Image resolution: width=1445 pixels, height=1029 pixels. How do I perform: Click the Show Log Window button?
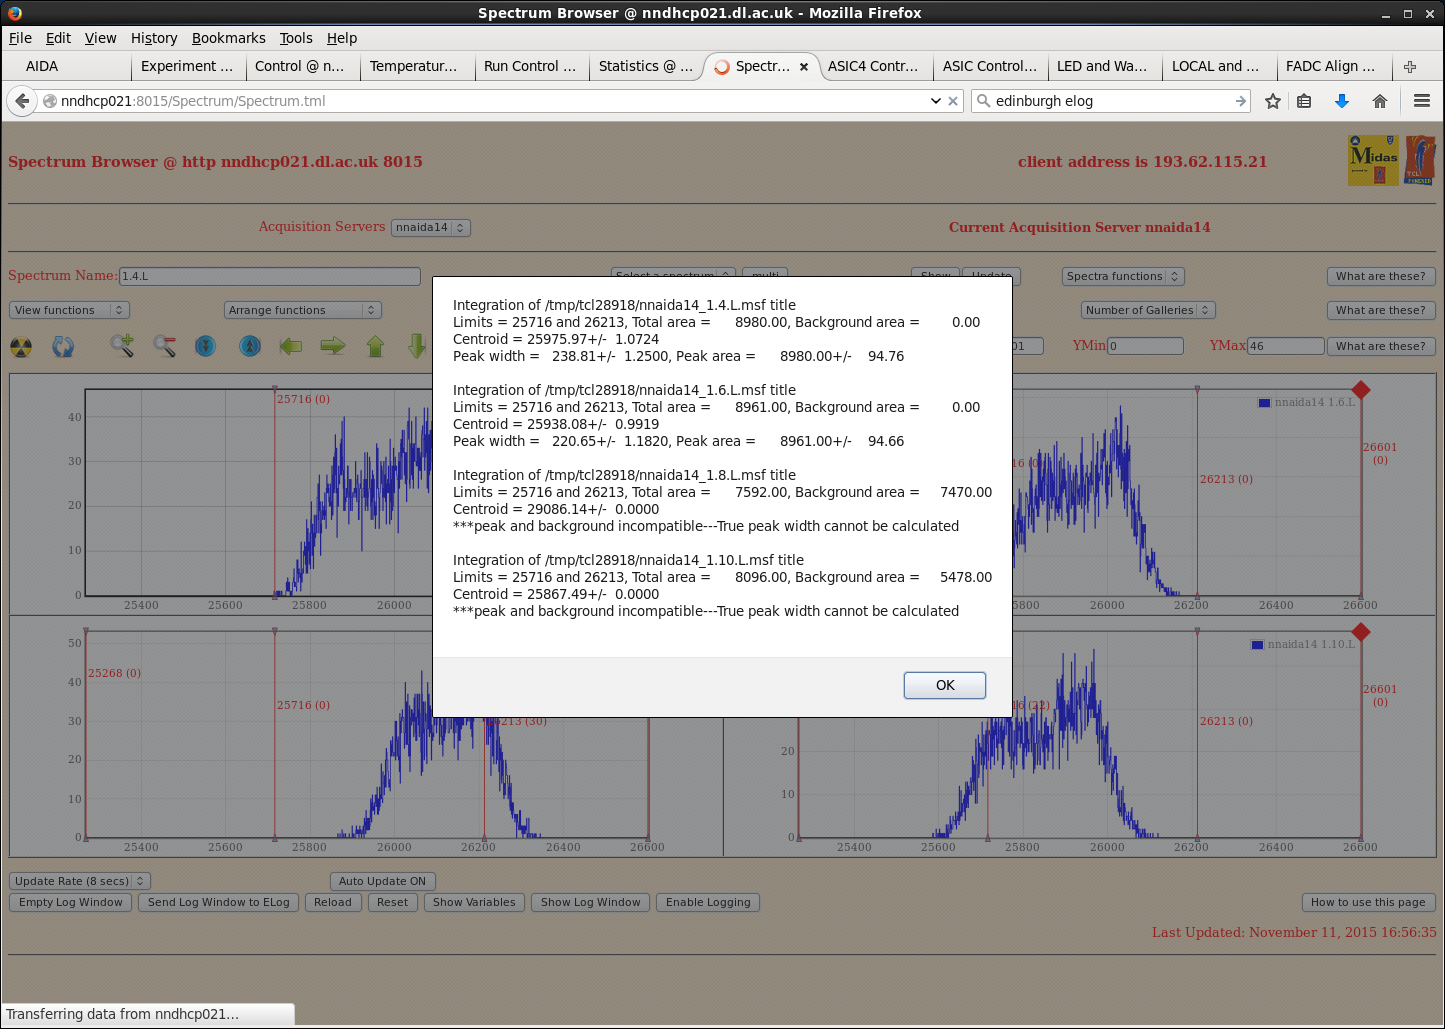coord(590,902)
